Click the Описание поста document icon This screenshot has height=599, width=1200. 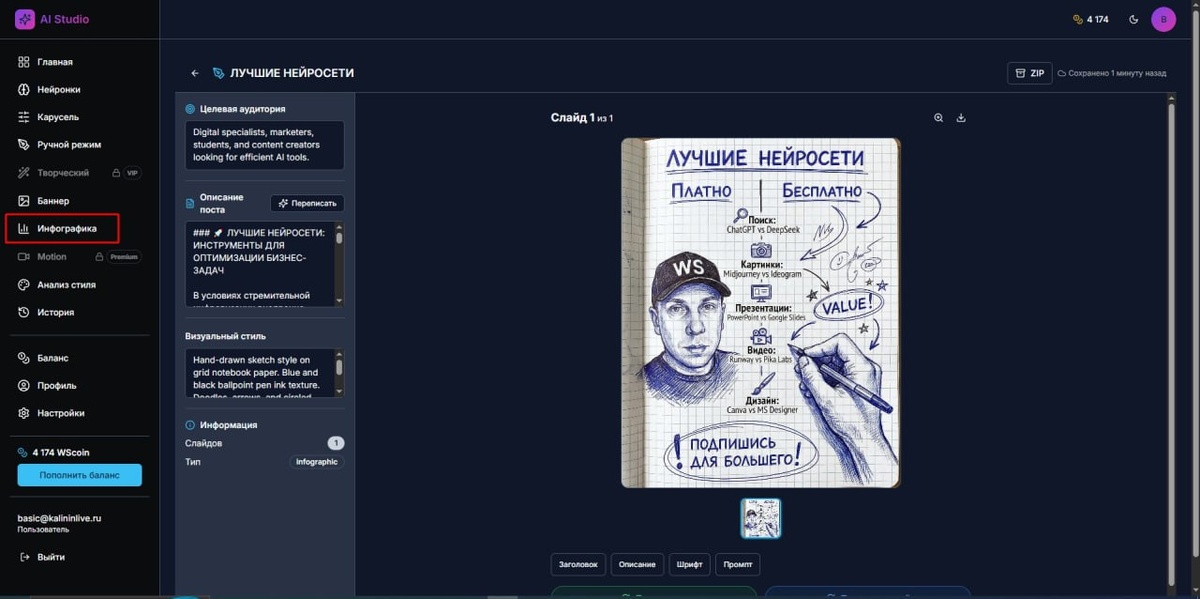point(190,203)
